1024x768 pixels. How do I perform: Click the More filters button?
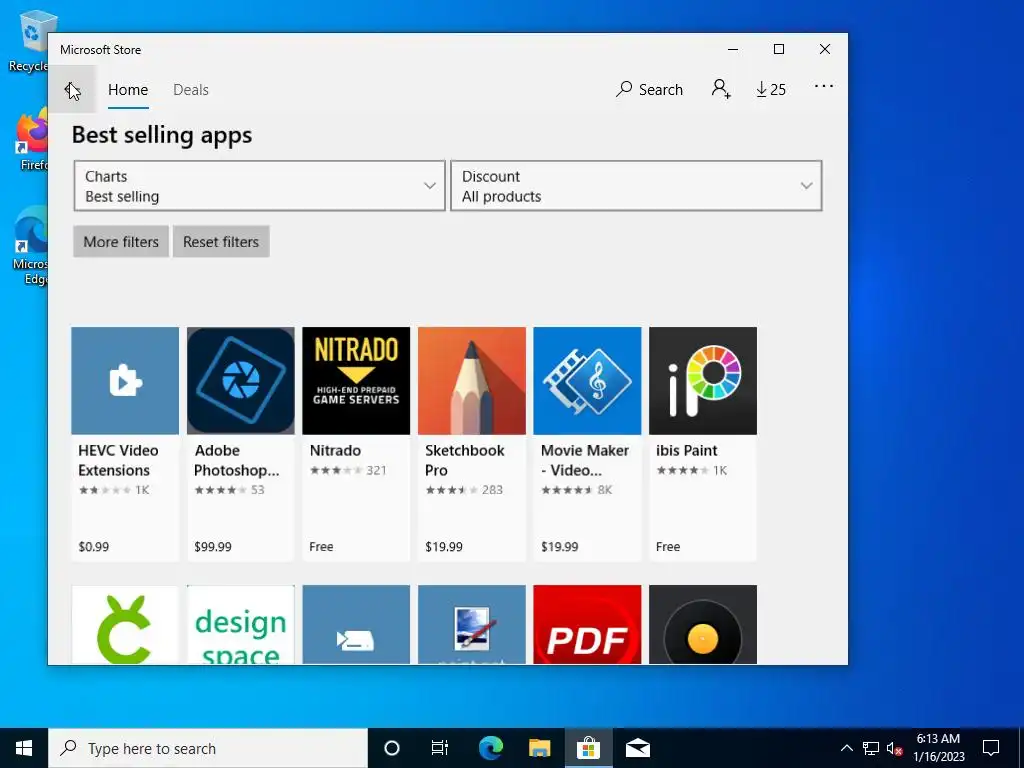(121, 242)
